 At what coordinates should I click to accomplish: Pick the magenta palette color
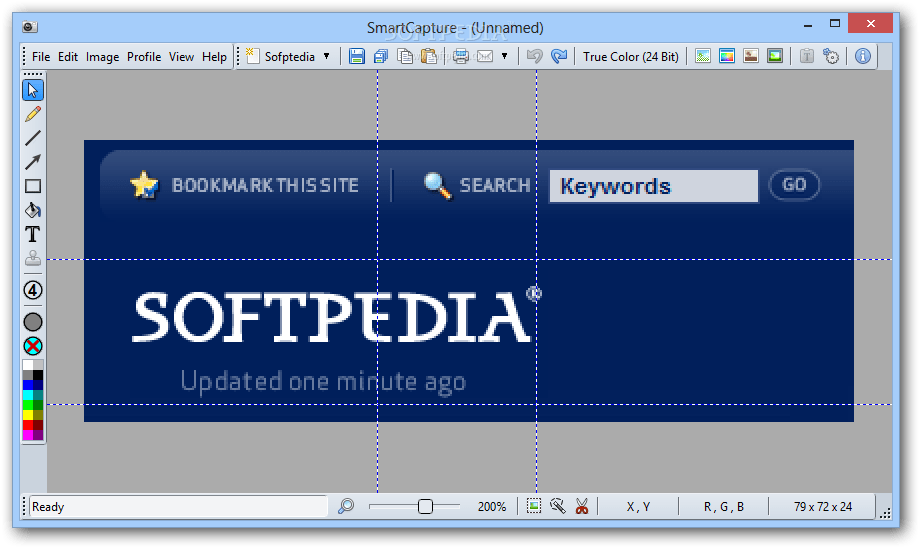pos(28,435)
